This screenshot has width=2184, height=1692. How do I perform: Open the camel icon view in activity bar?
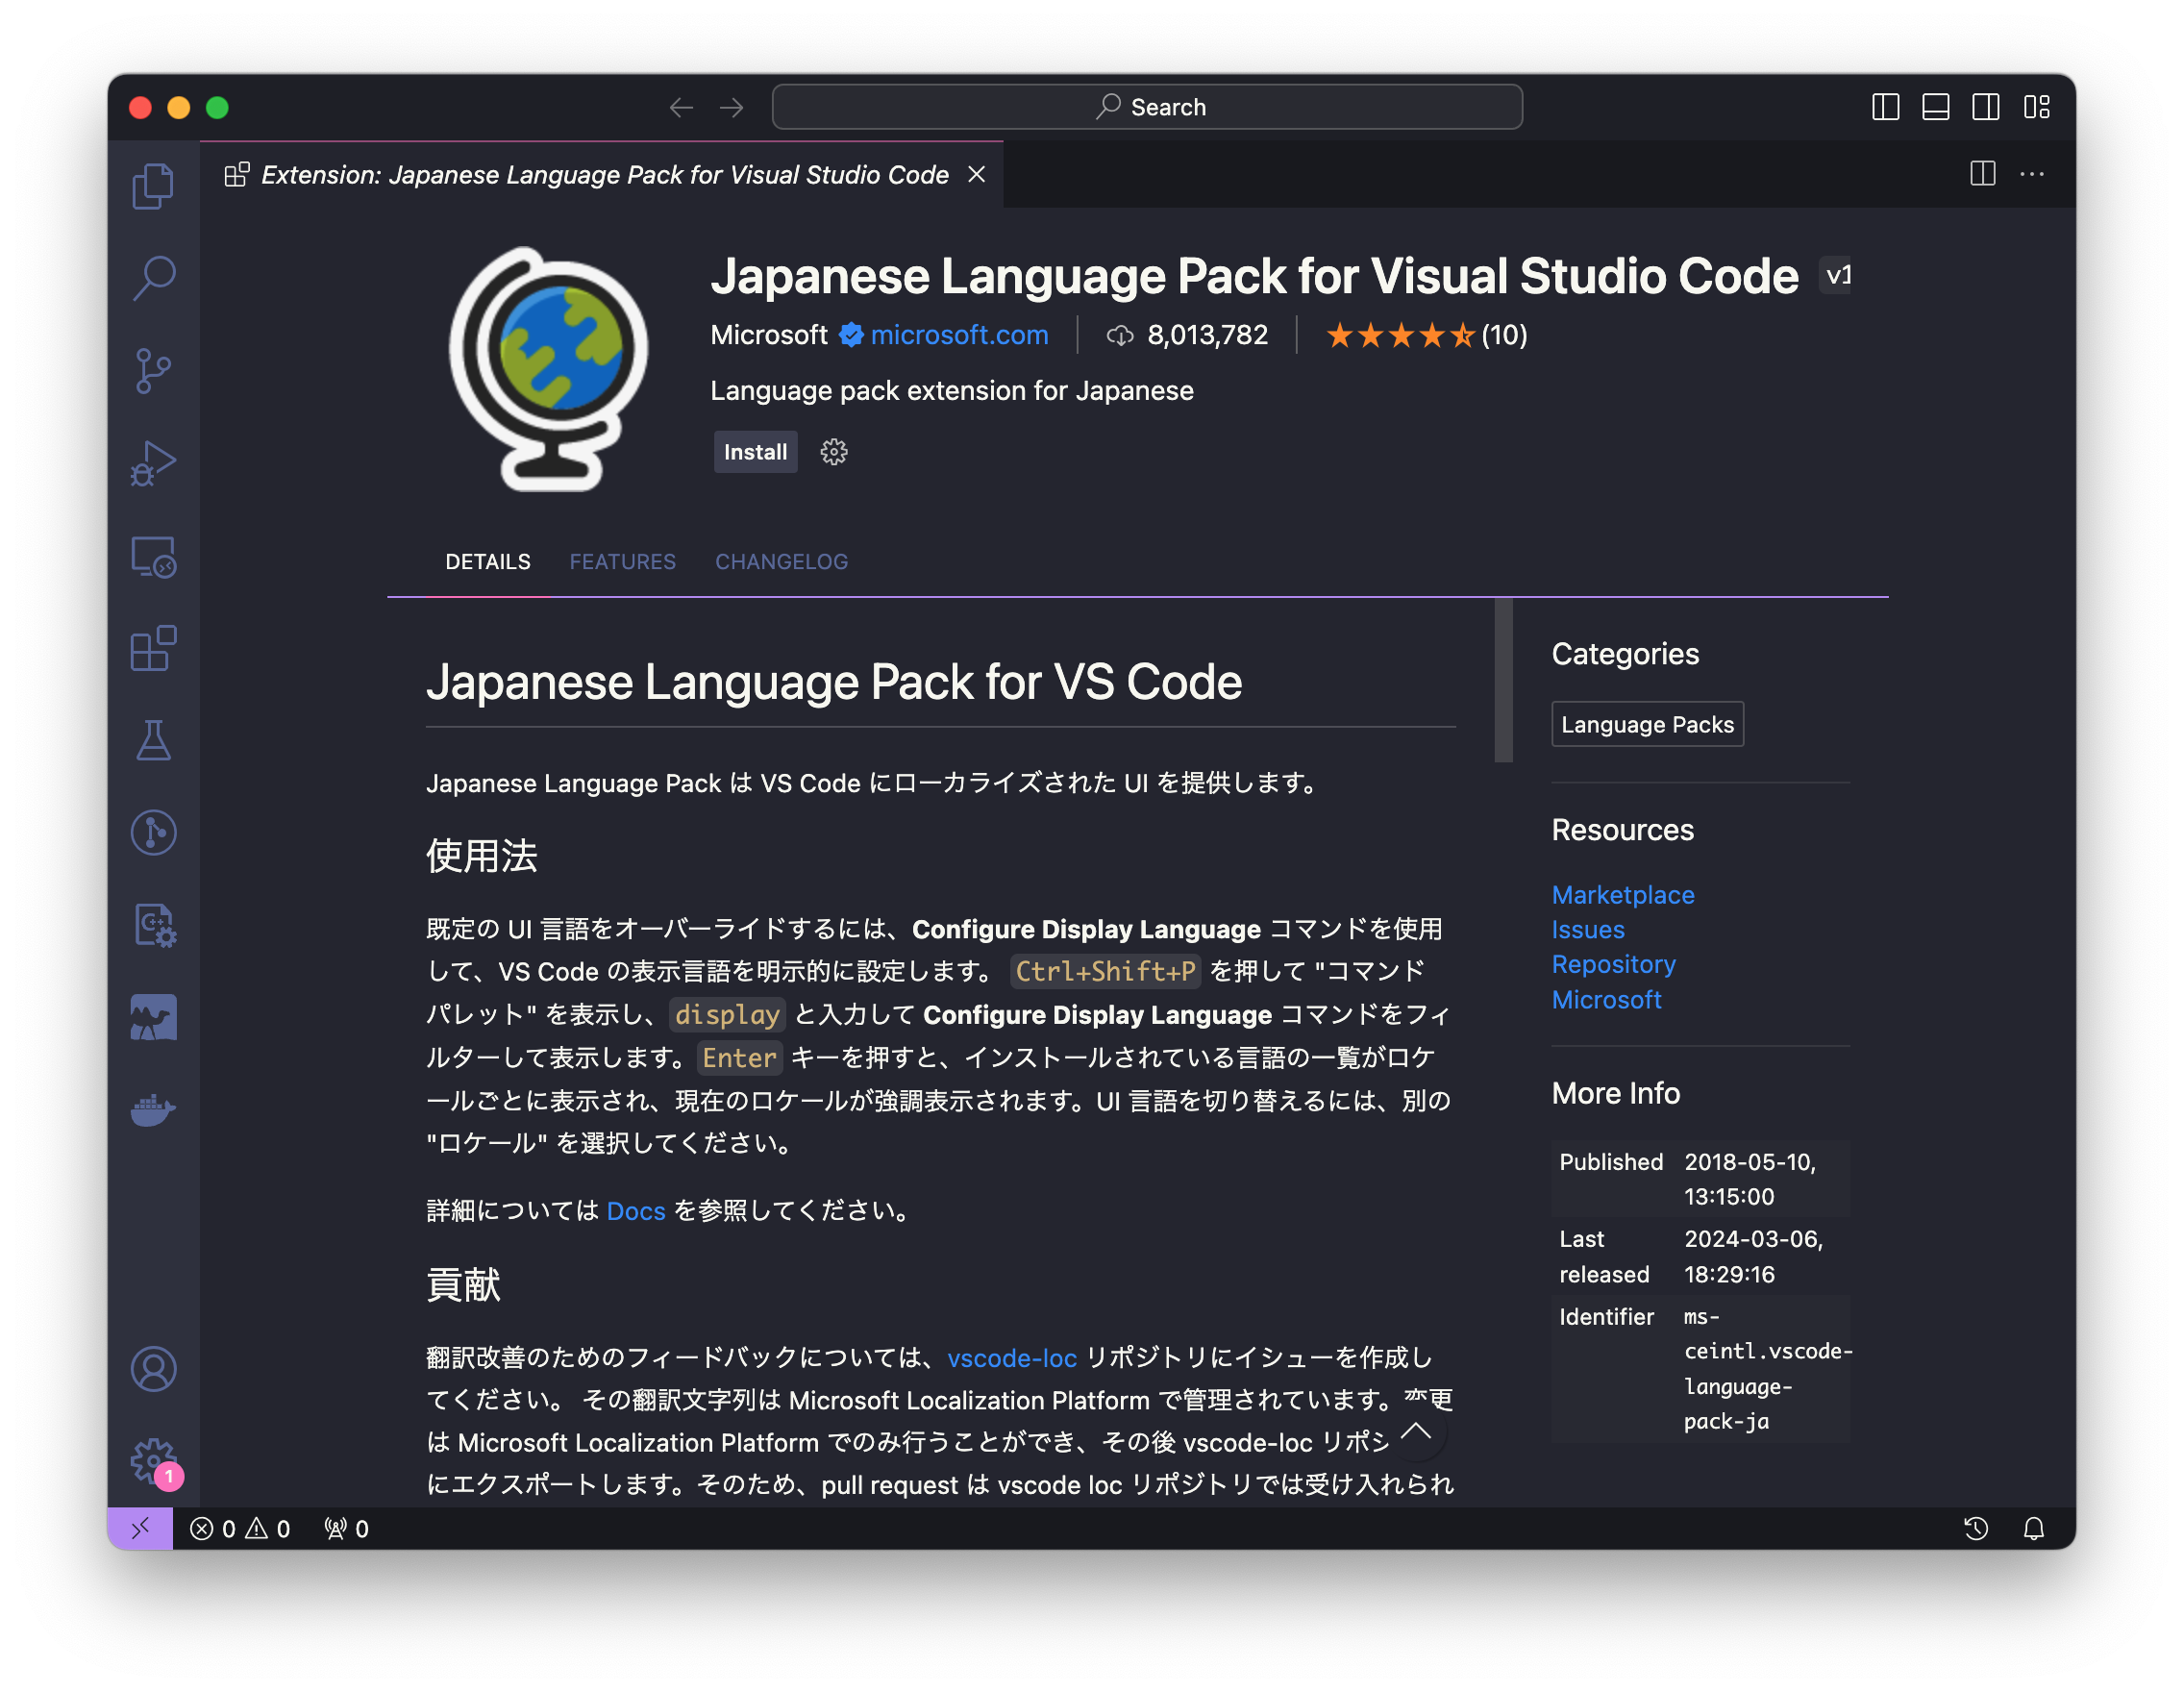coord(153,1018)
